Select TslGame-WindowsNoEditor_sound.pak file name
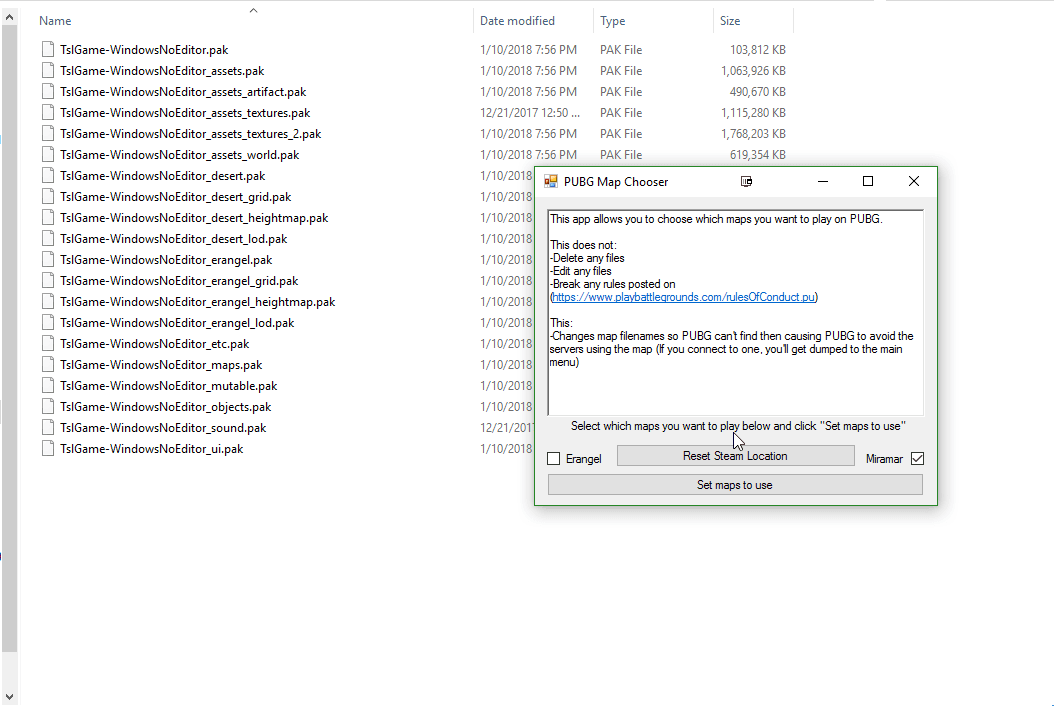1054x706 pixels. click(x=163, y=428)
